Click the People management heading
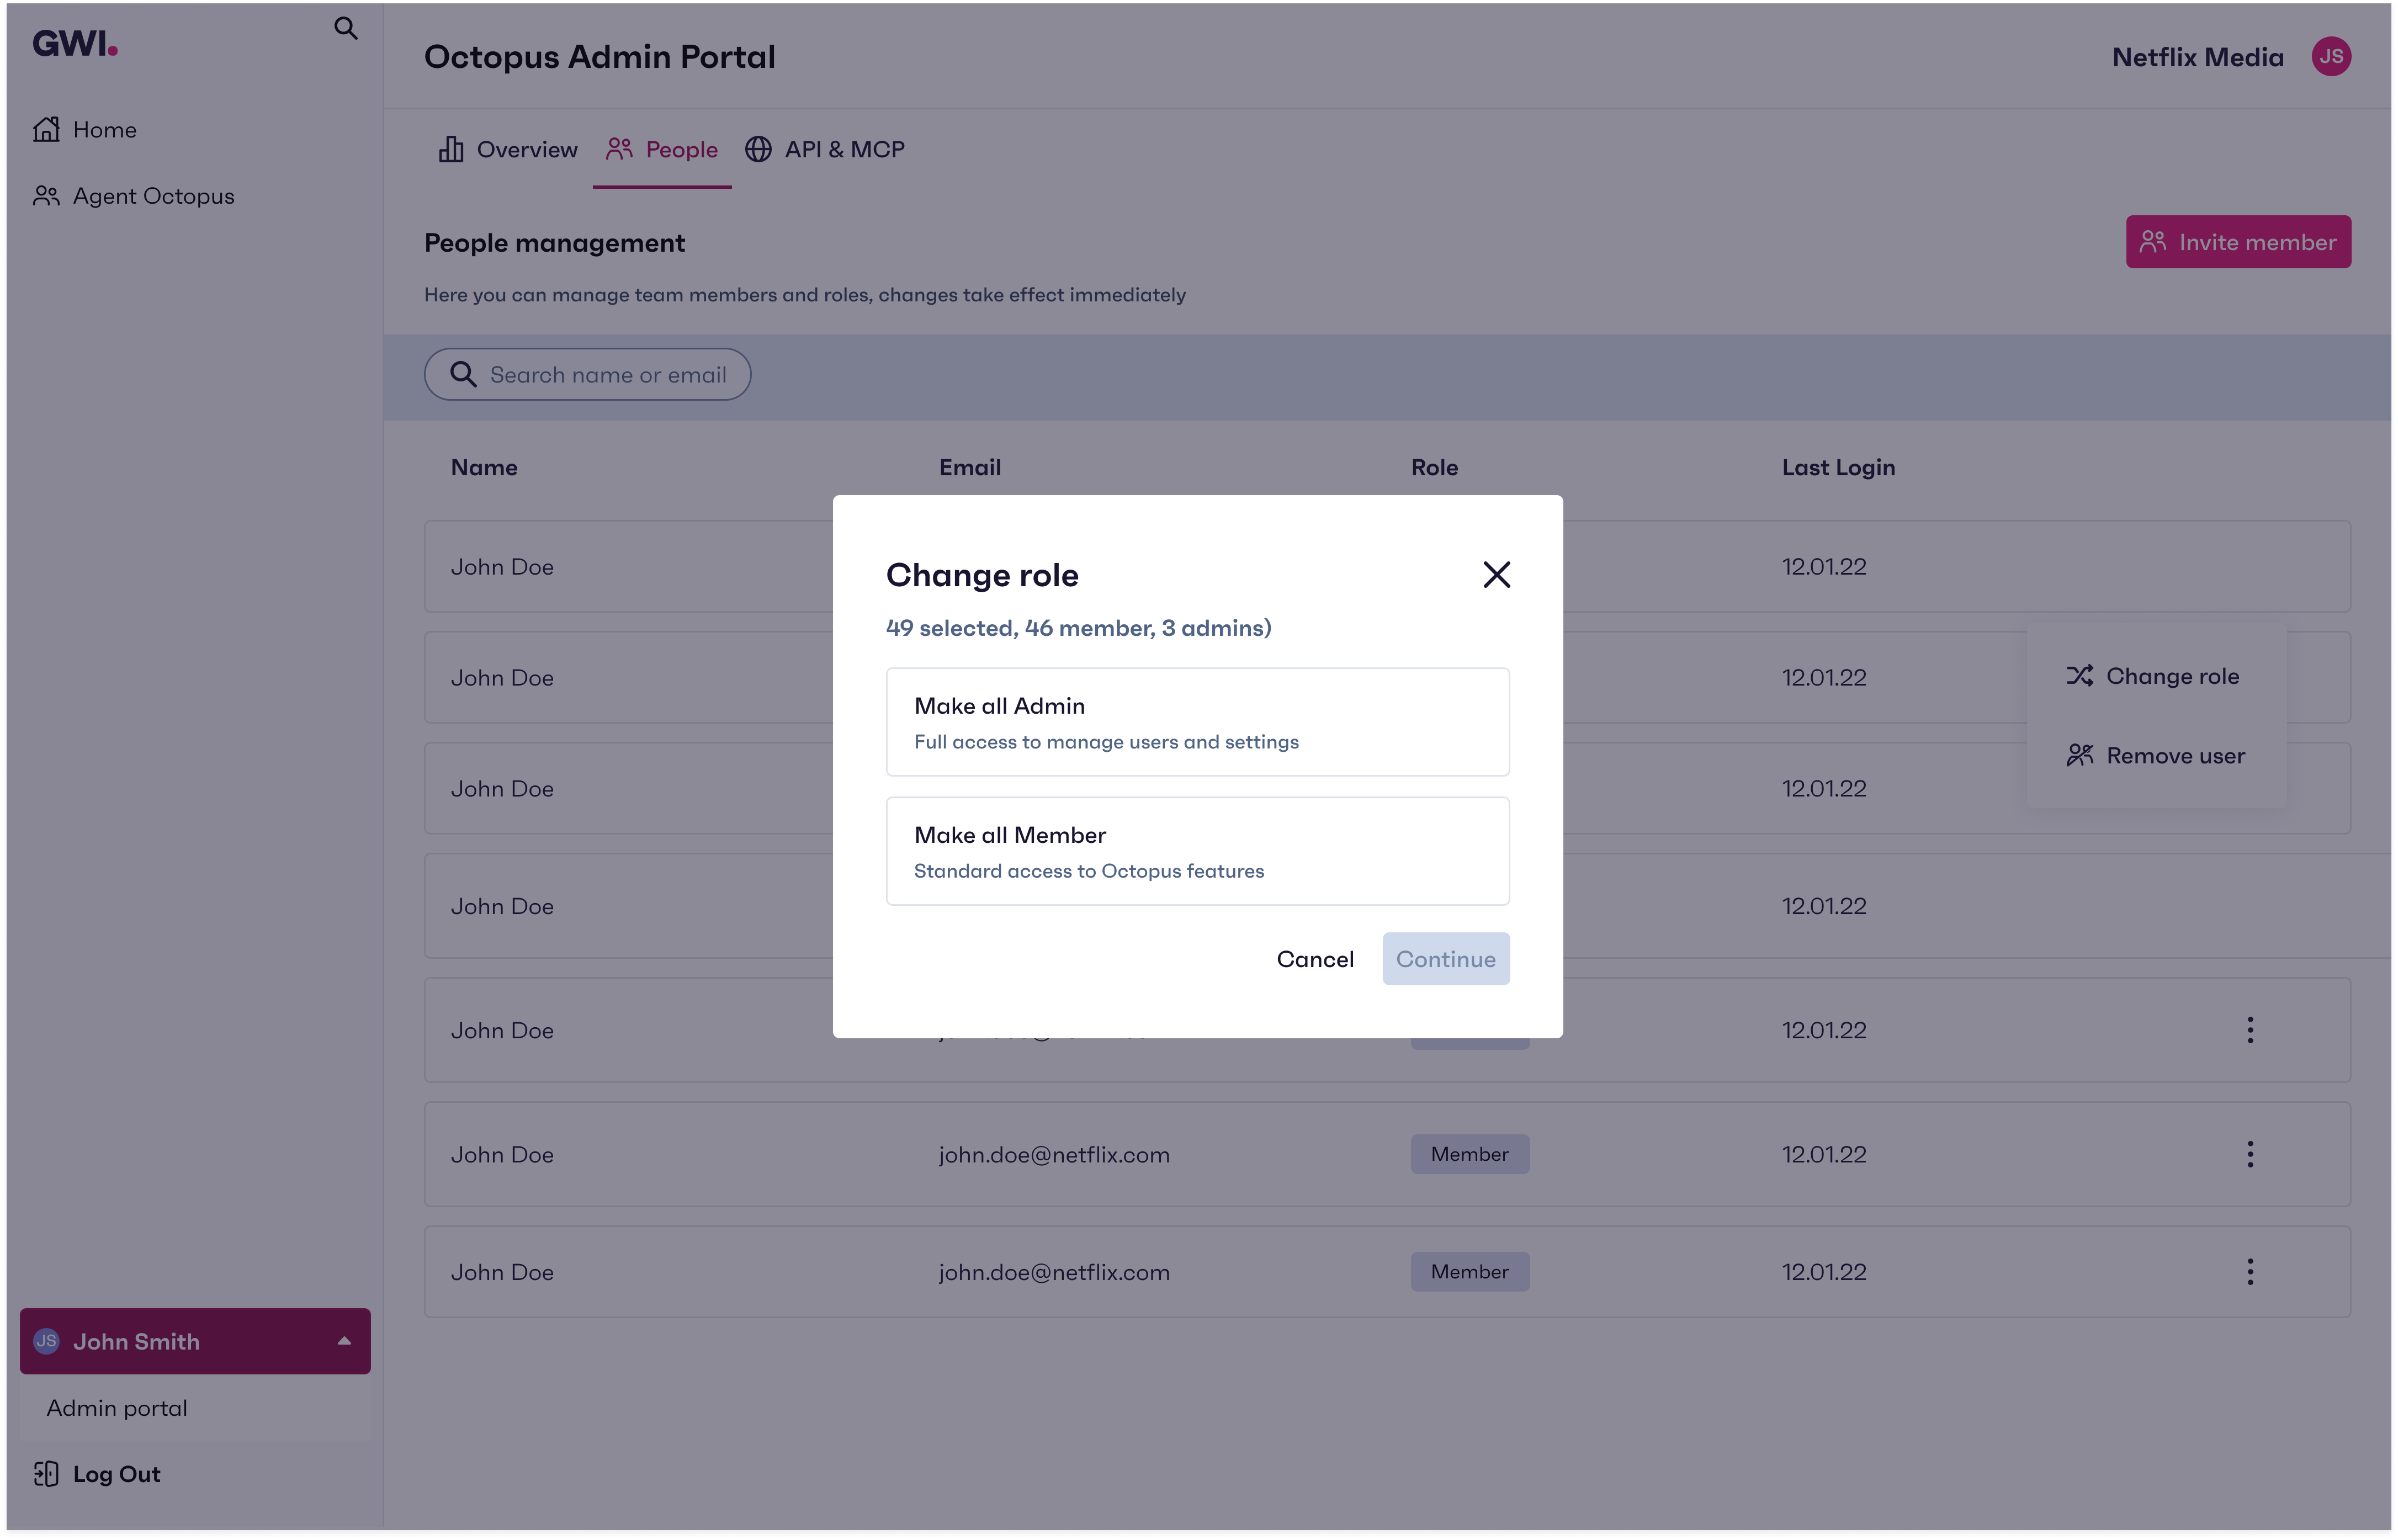Viewport: 2398px width, 1540px height. click(x=555, y=243)
